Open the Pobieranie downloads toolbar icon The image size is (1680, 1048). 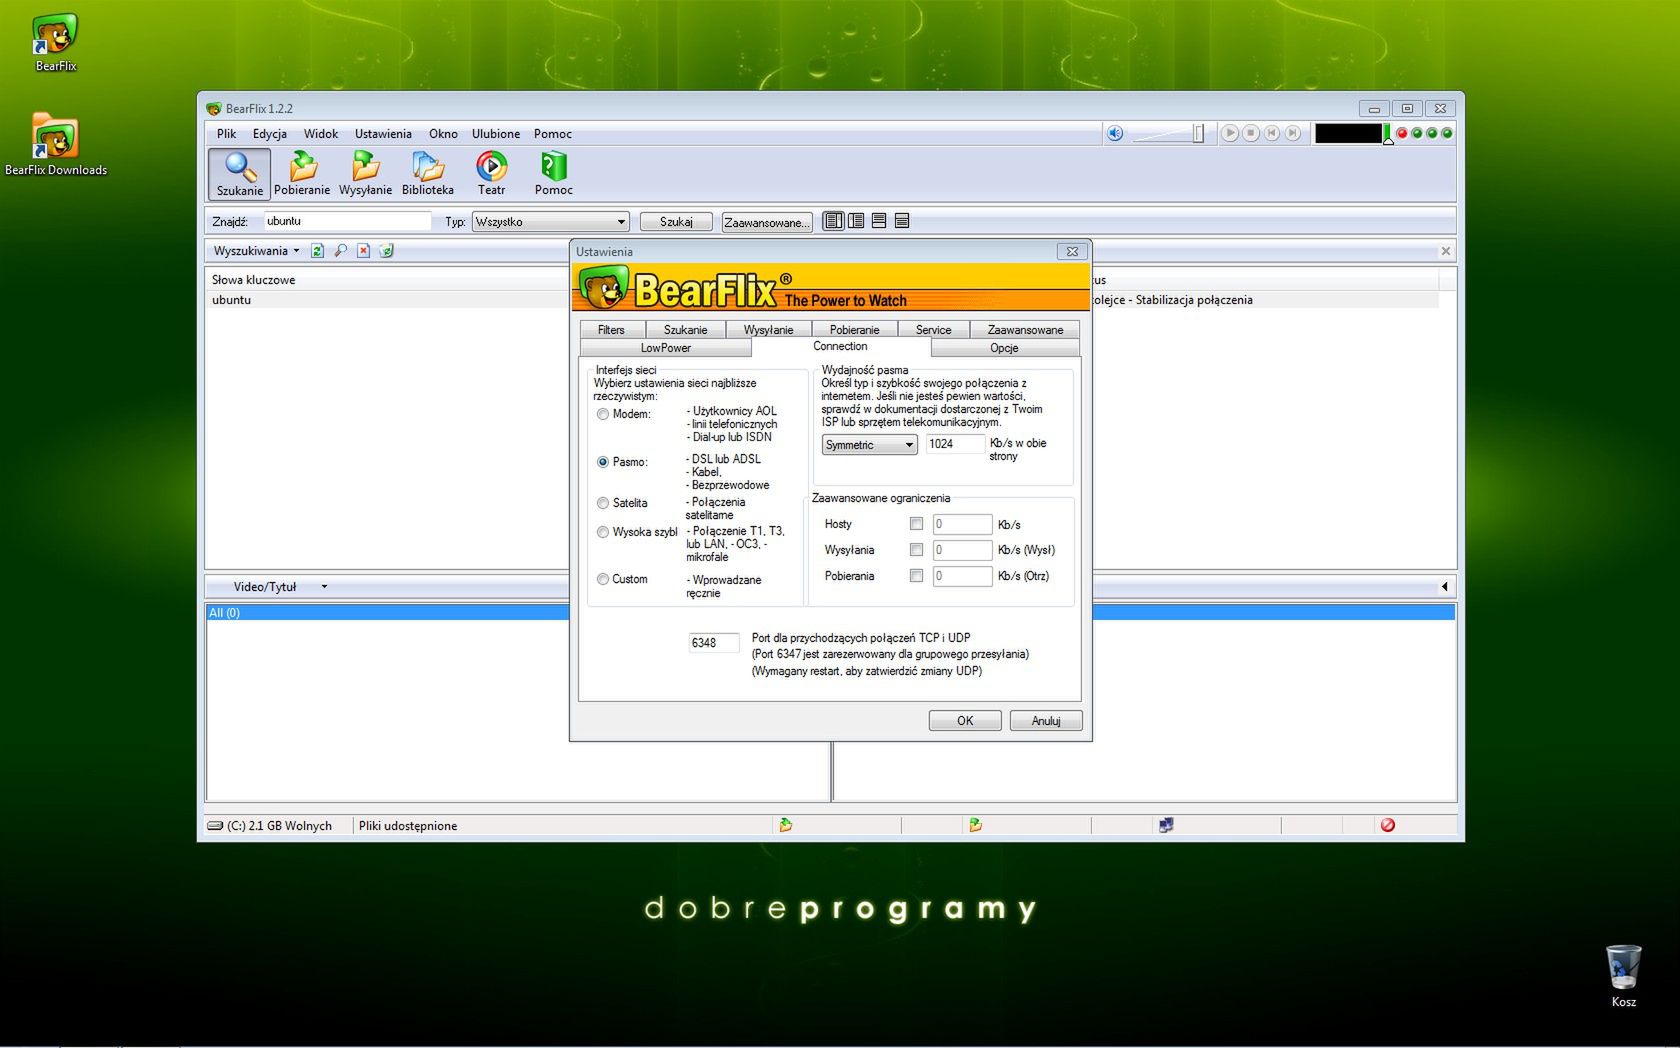coord(302,174)
